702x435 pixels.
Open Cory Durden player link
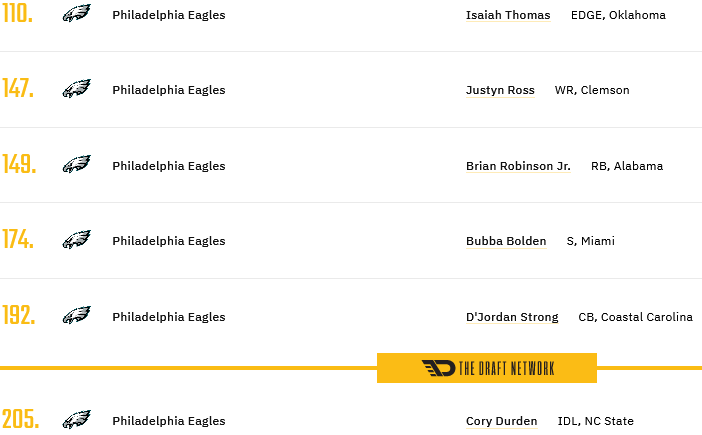501,421
